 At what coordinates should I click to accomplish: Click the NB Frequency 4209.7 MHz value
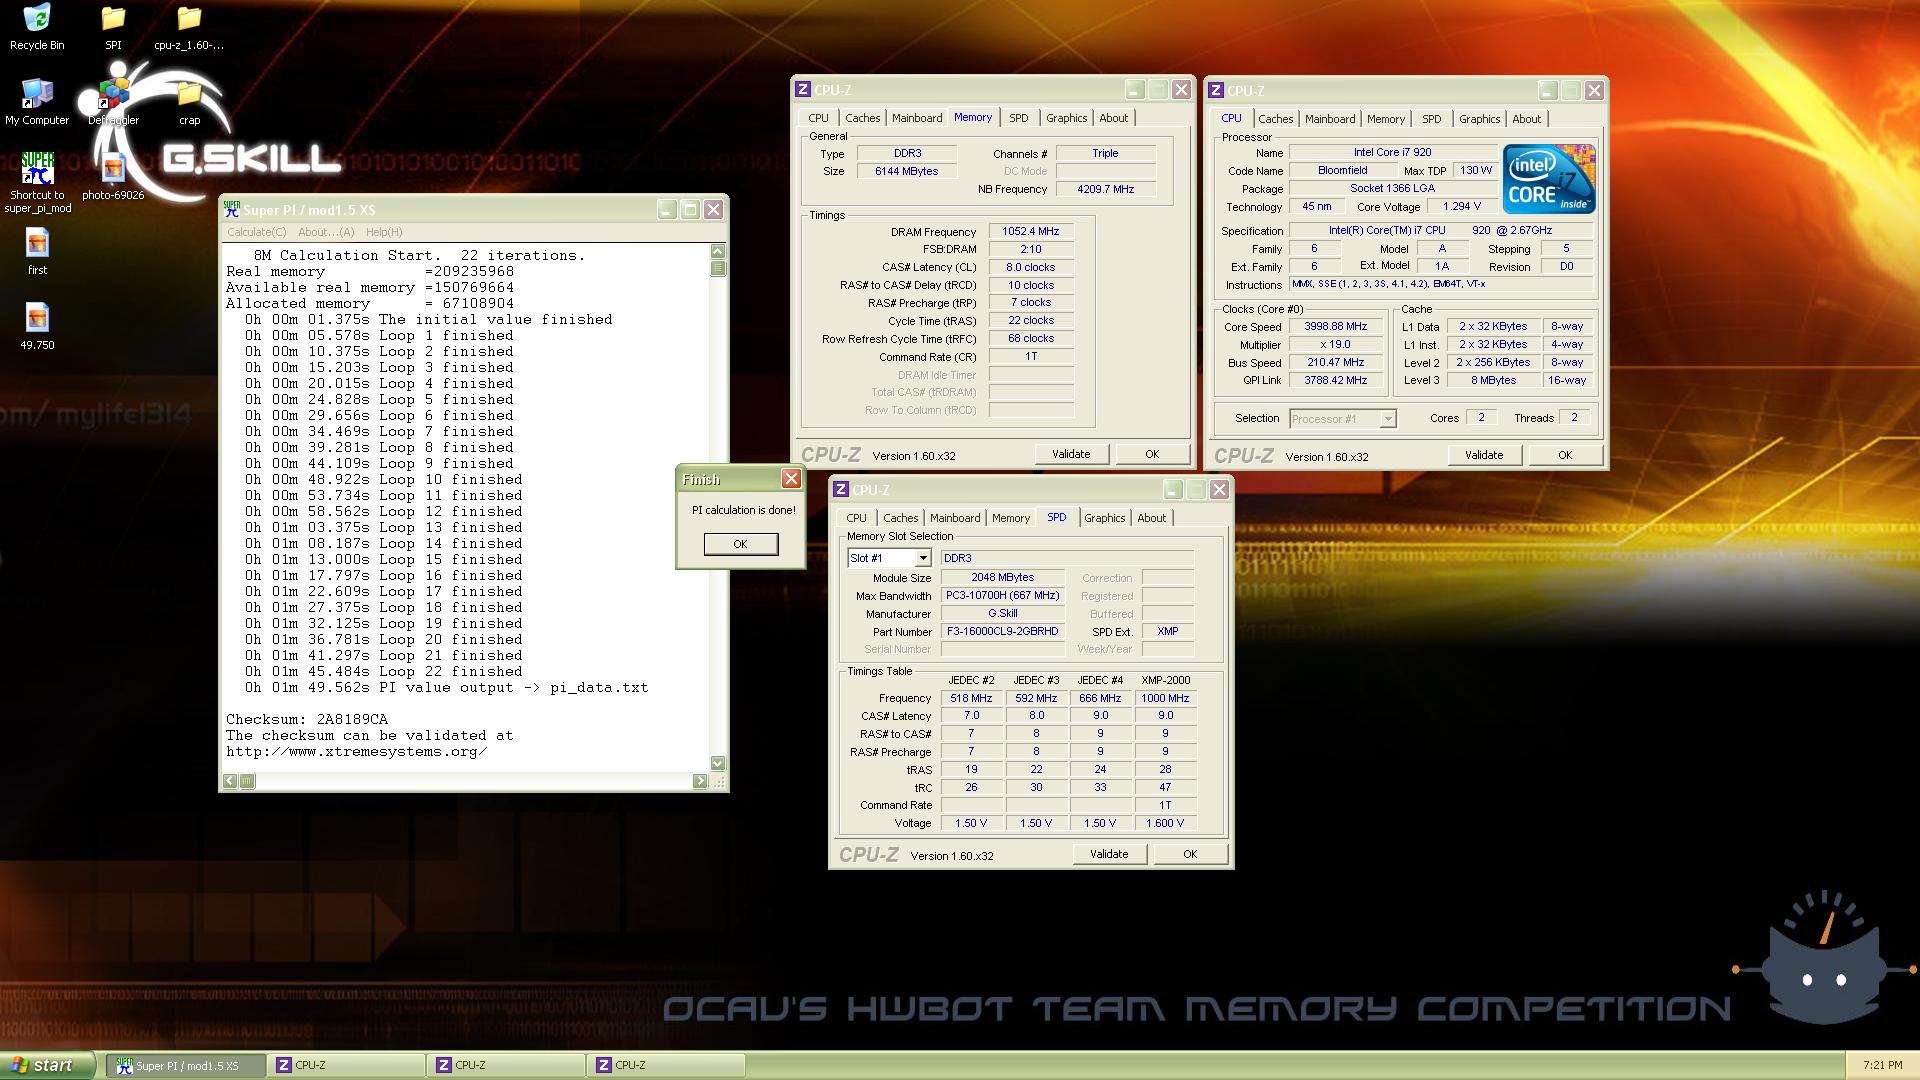coord(1105,189)
